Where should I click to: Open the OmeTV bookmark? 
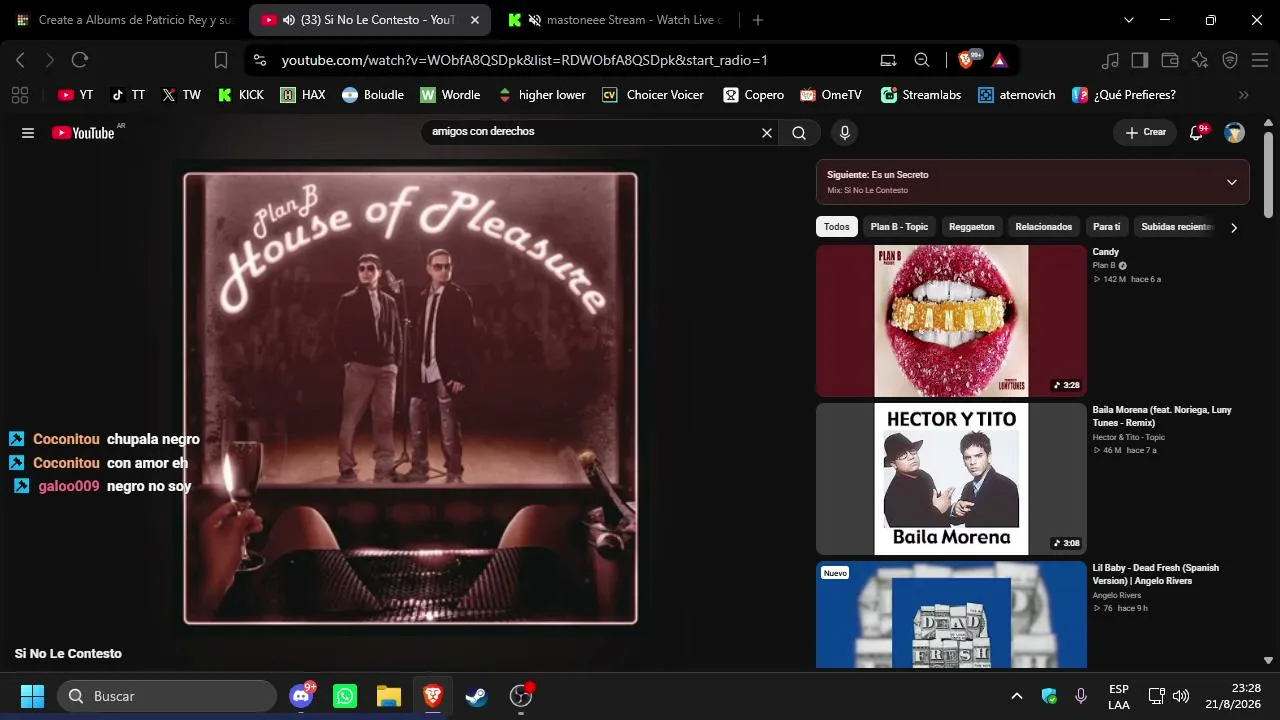[x=831, y=95]
